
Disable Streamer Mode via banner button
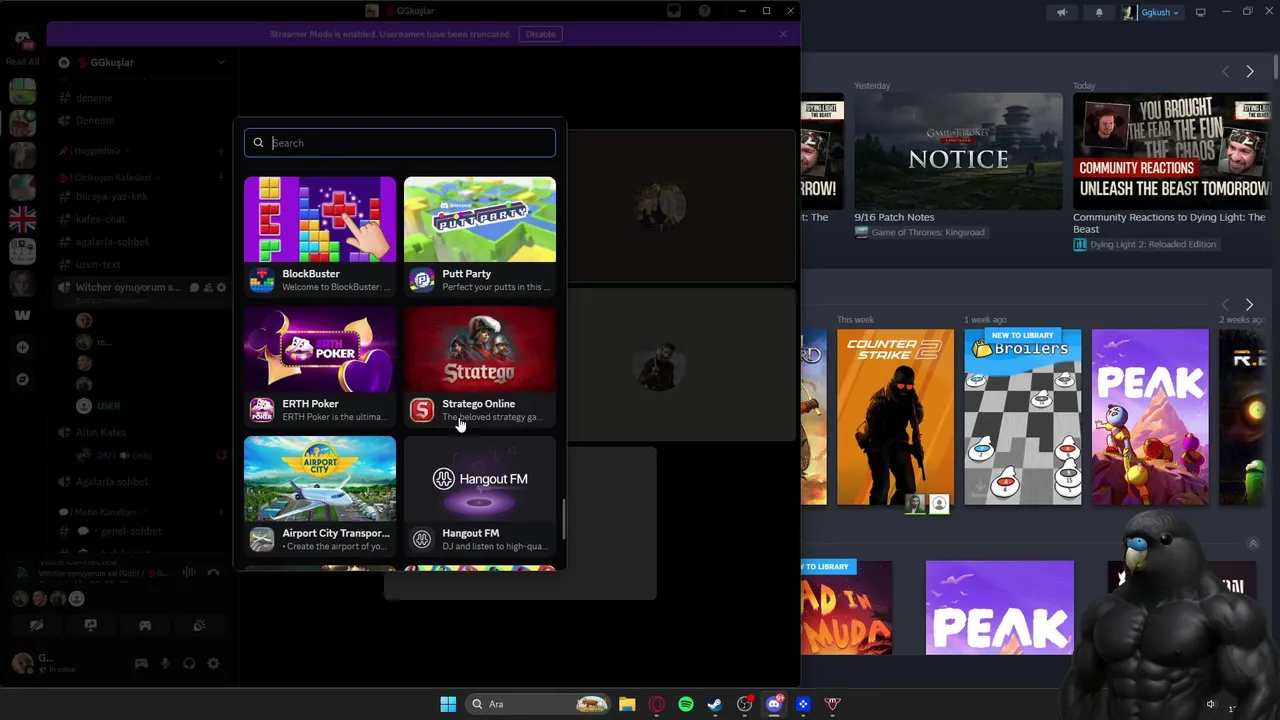pos(540,34)
